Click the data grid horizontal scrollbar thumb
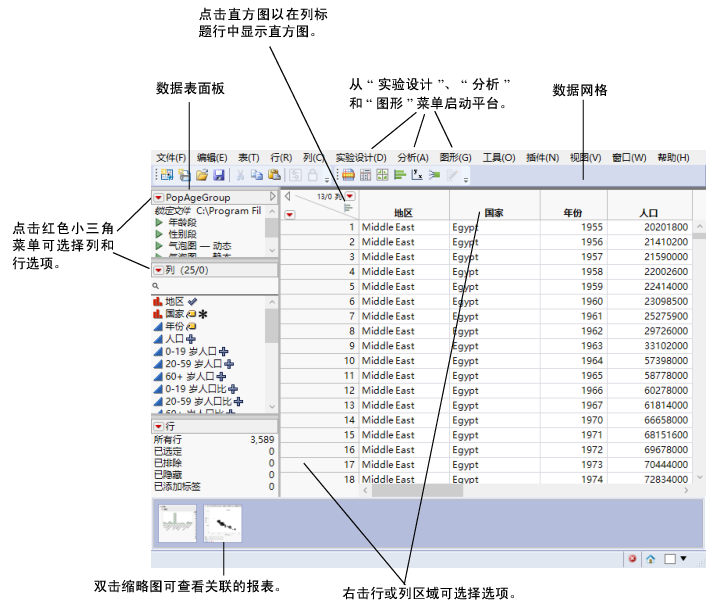 (x=417, y=490)
